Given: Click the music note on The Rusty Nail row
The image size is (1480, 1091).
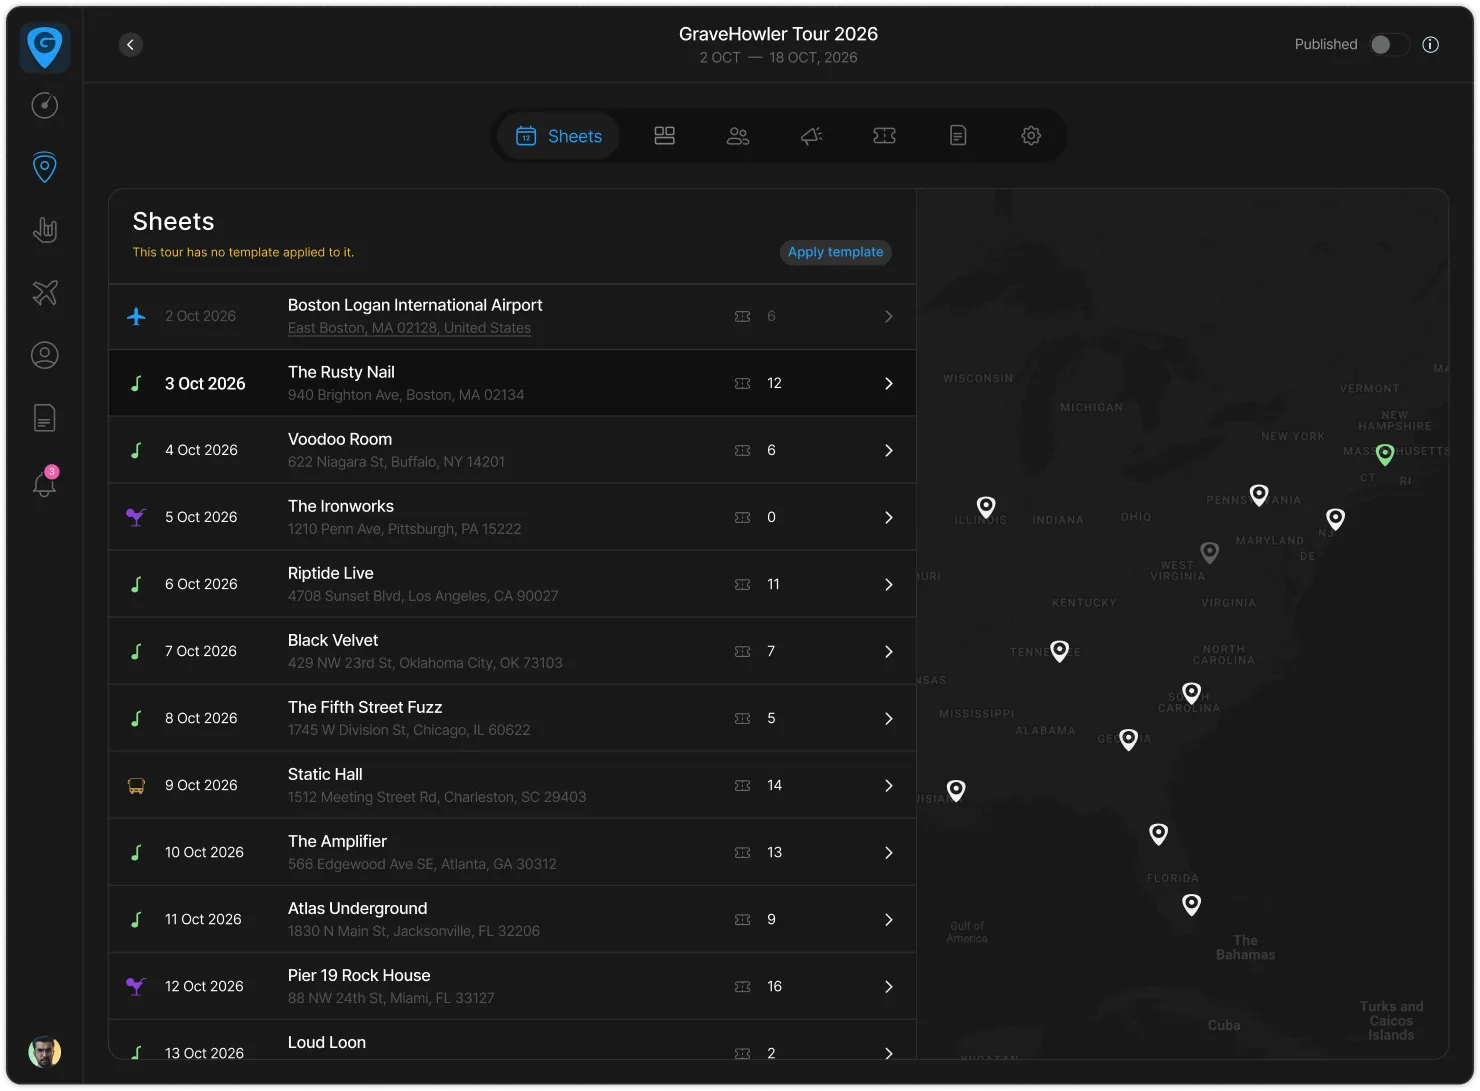Looking at the screenshot, I should tap(137, 383).
